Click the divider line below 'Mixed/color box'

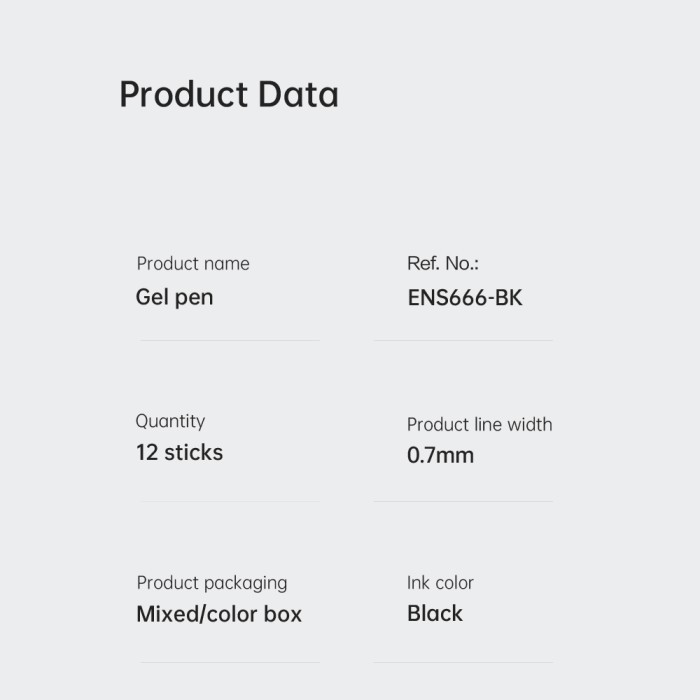230,662
